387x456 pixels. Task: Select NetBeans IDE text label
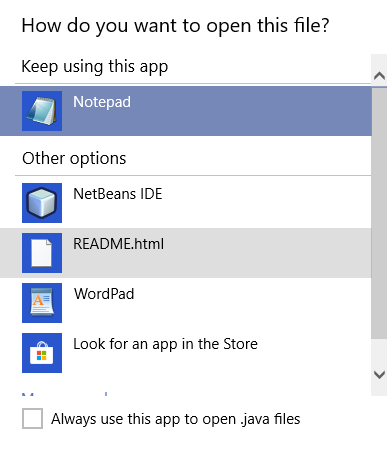pyautogui.click(x=118, y=194)
